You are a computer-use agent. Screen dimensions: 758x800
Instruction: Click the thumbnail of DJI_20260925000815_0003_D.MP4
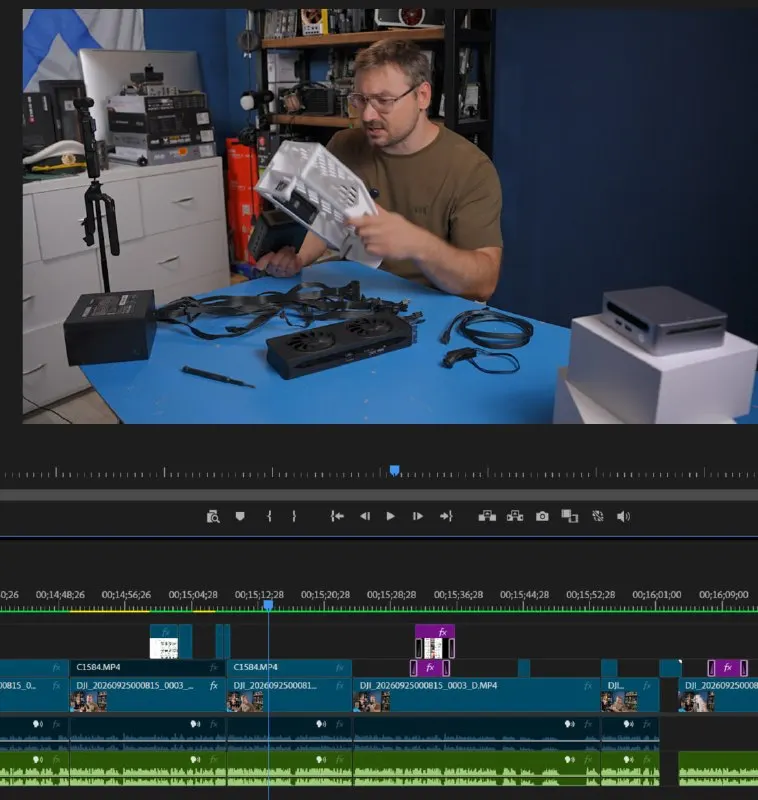click(x=372, y=701)
